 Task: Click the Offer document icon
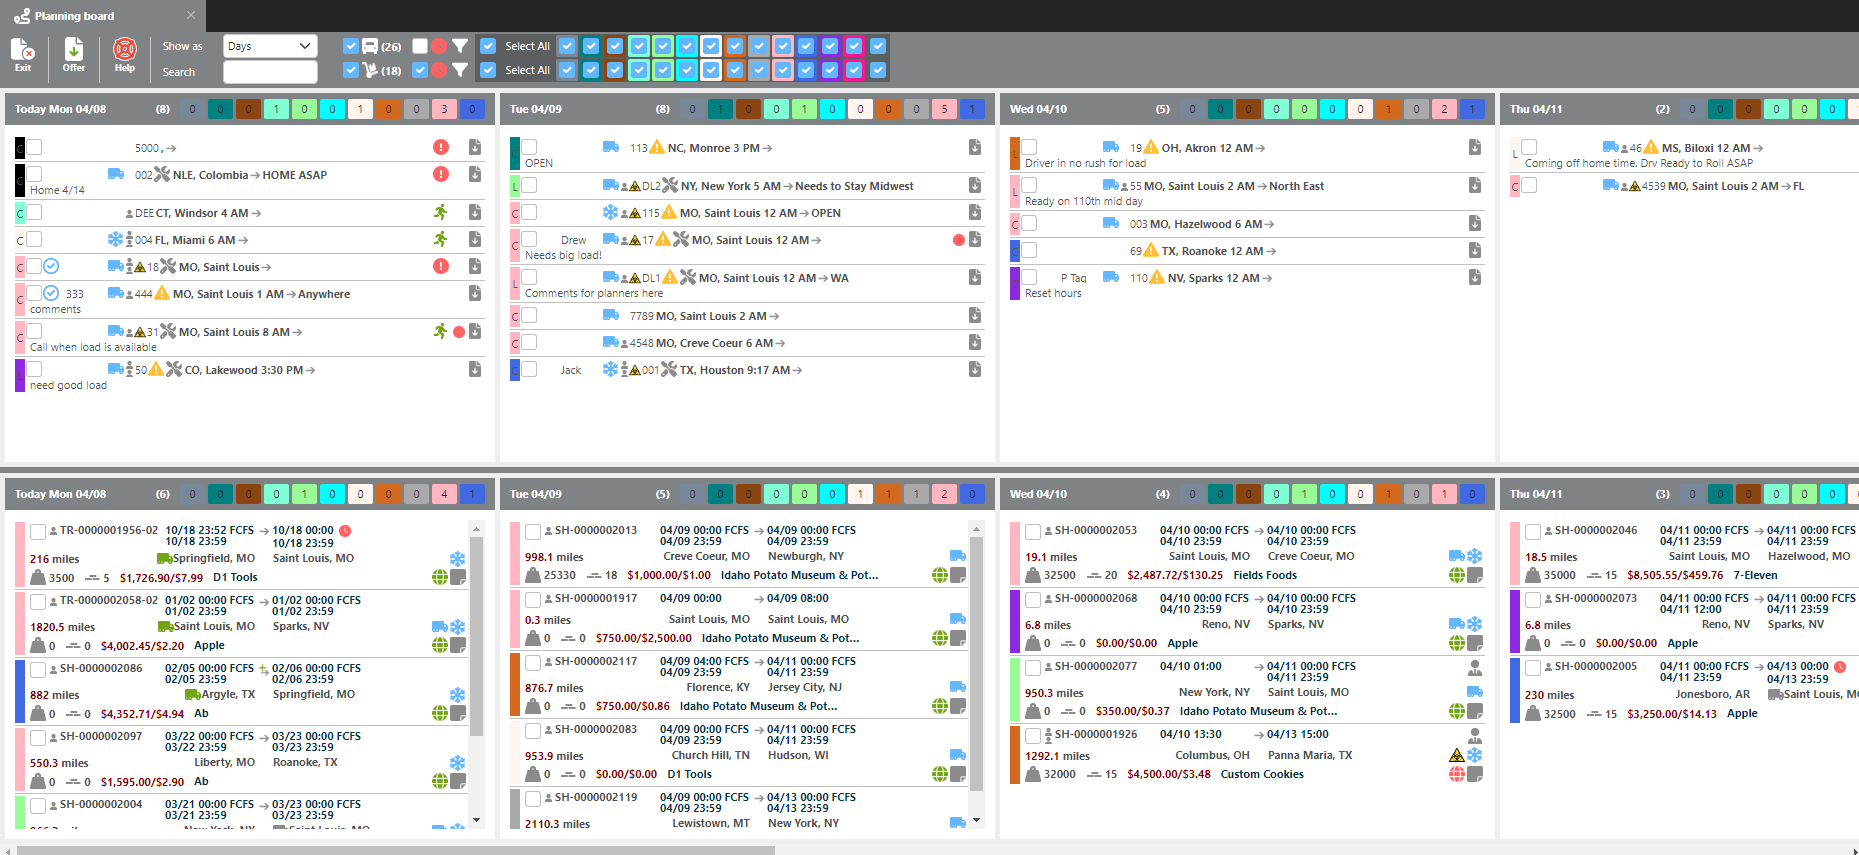tap(74, 53)
